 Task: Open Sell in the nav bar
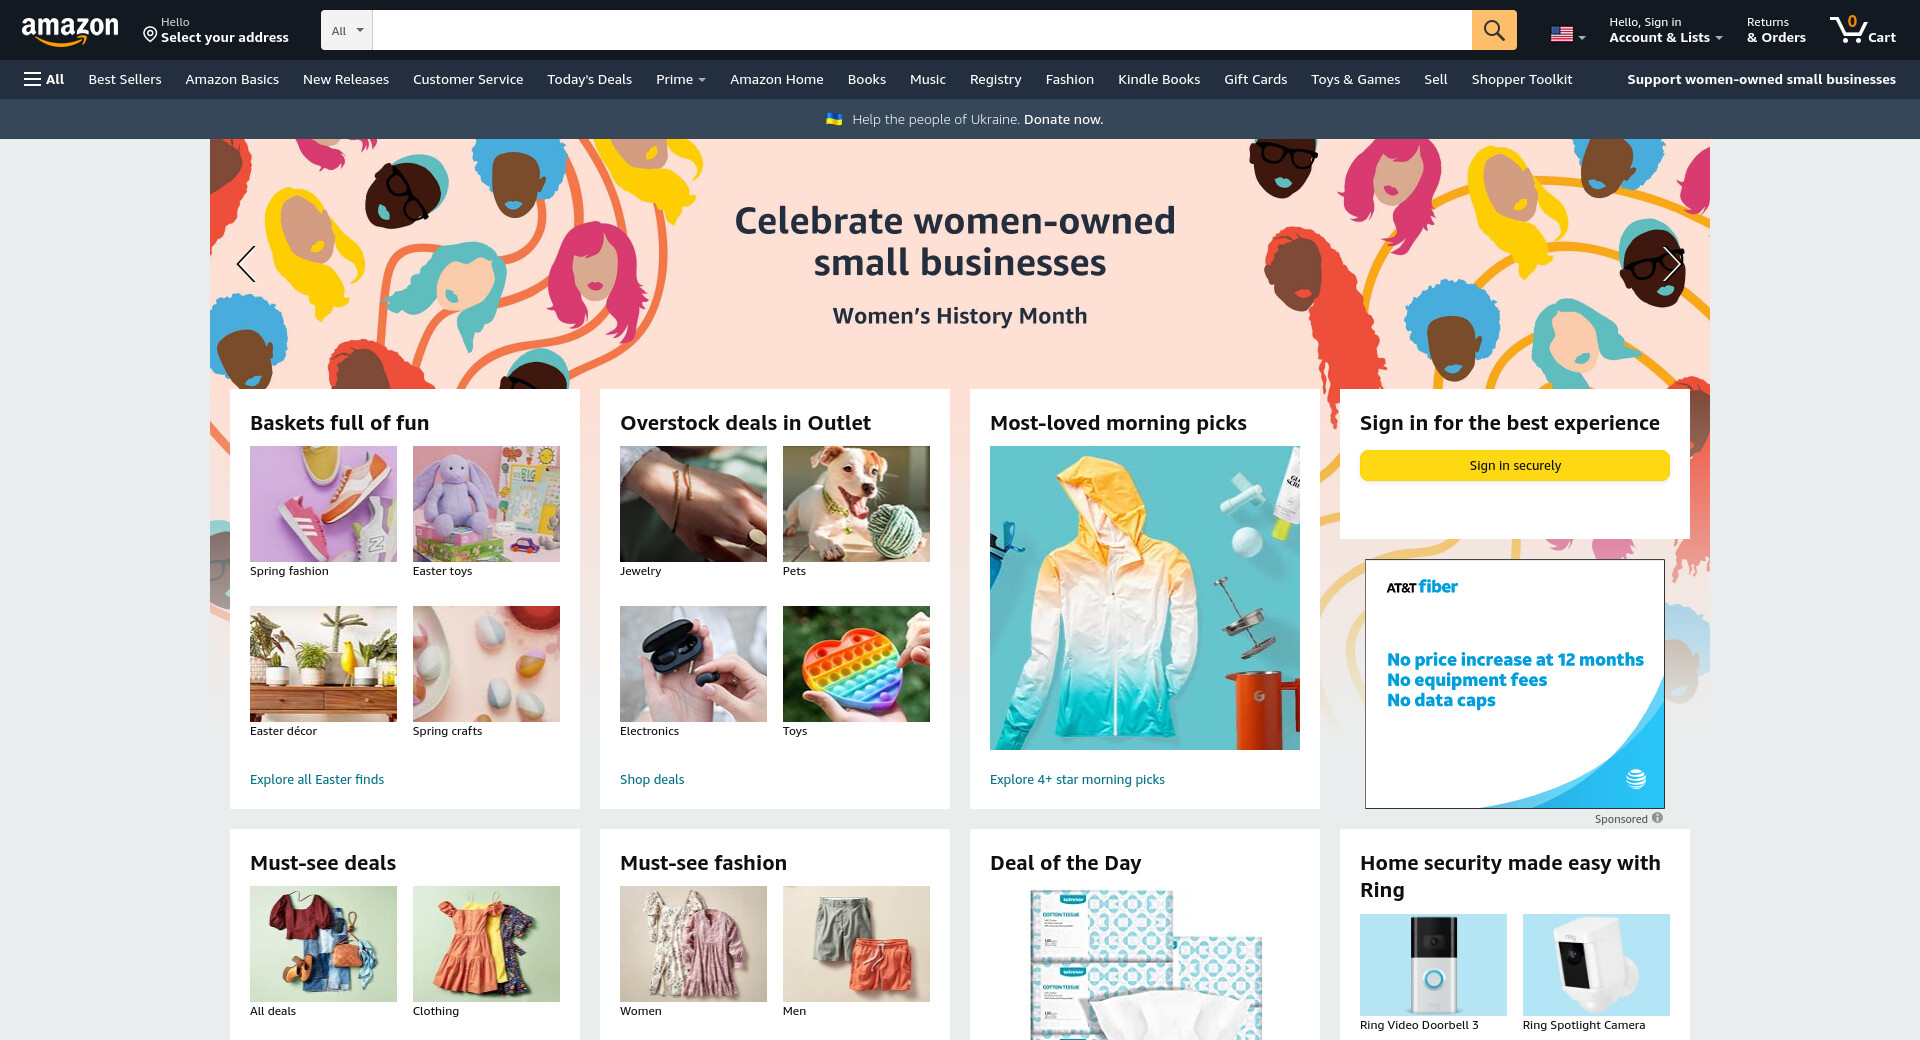(x=1436, y=79)
